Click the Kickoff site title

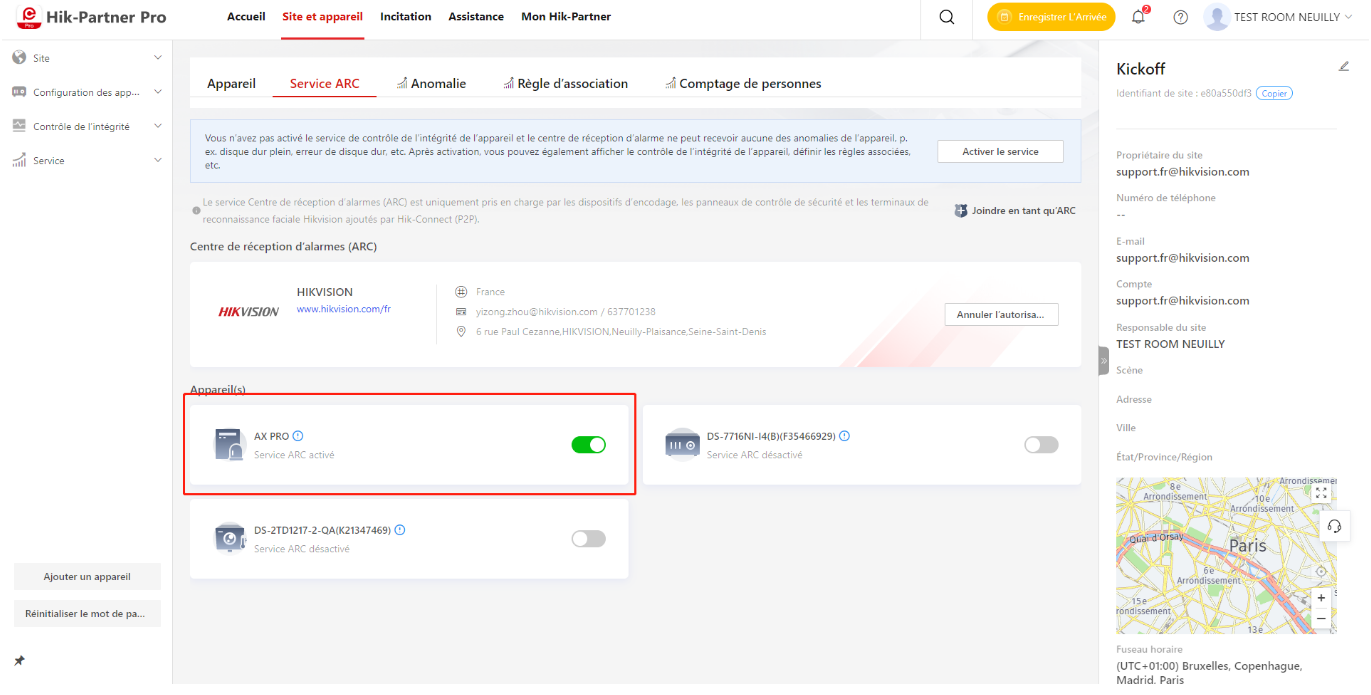(1141, 69)
